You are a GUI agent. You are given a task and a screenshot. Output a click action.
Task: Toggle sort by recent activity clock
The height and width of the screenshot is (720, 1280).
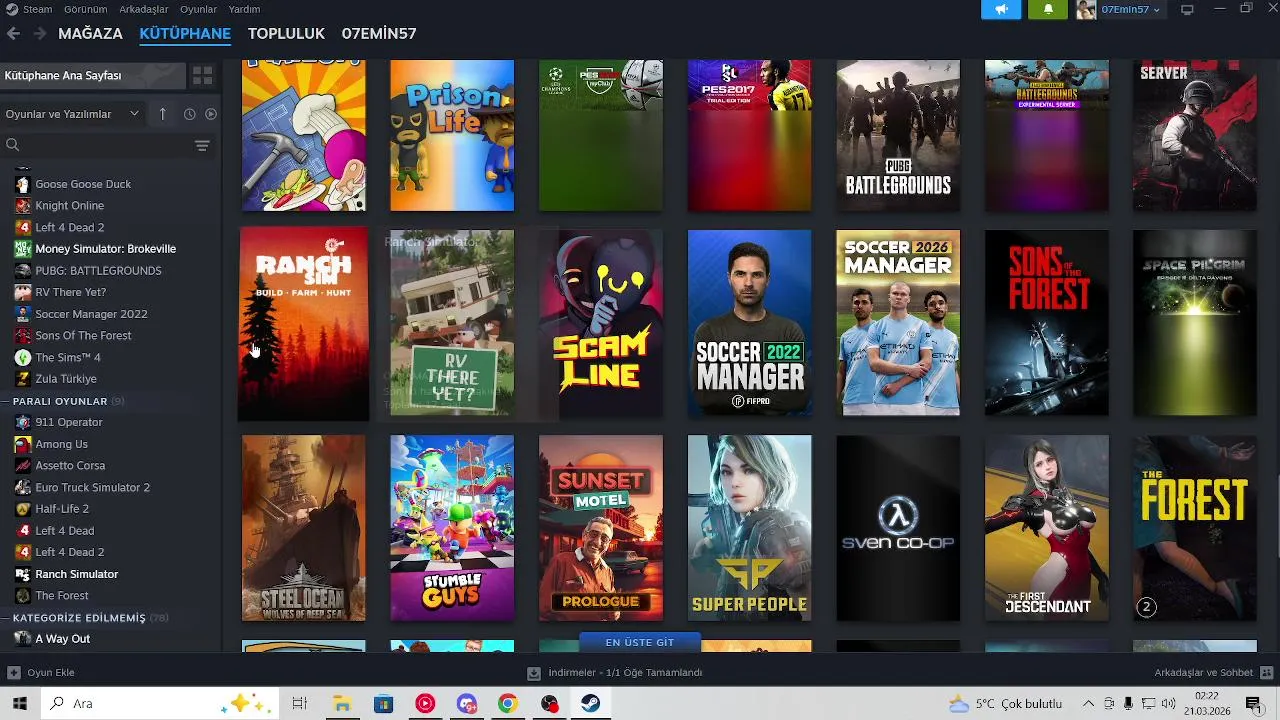pos(189,114)
